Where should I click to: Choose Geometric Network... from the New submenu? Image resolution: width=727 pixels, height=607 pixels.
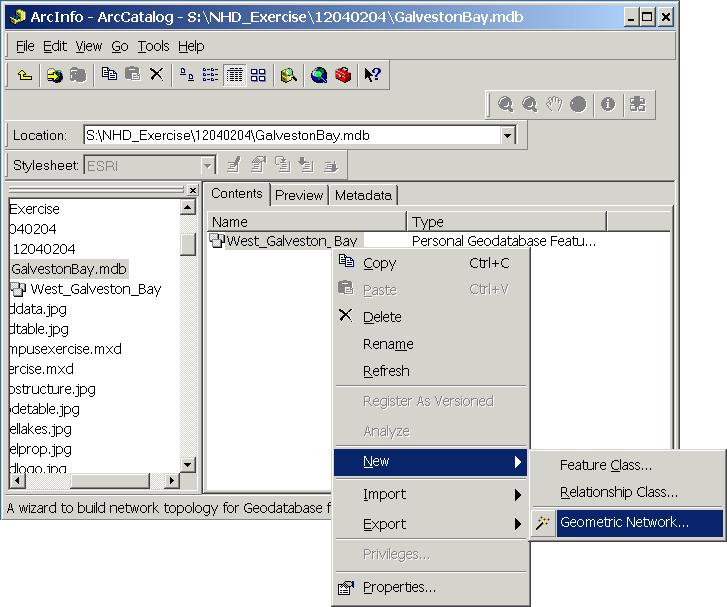[624, 522]
